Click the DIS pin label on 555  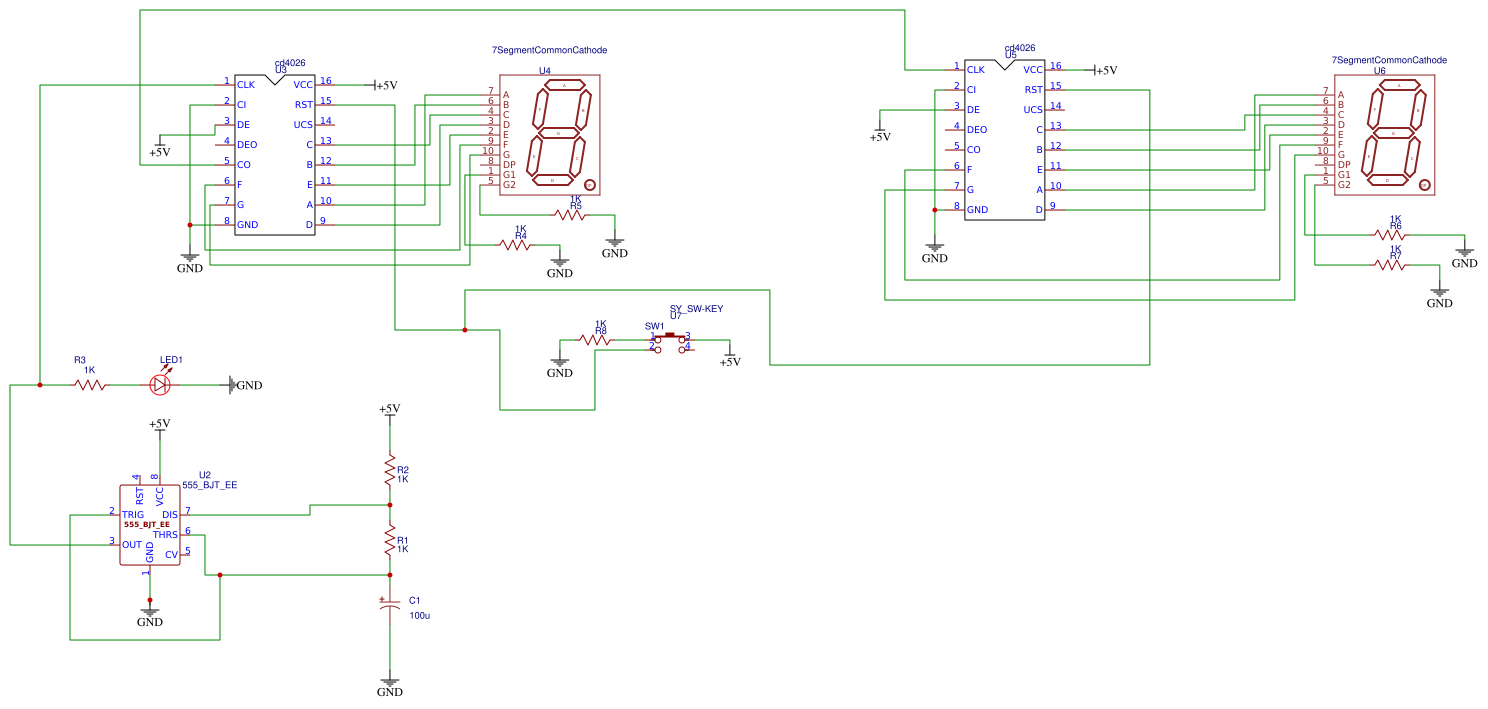pos(170,515)
